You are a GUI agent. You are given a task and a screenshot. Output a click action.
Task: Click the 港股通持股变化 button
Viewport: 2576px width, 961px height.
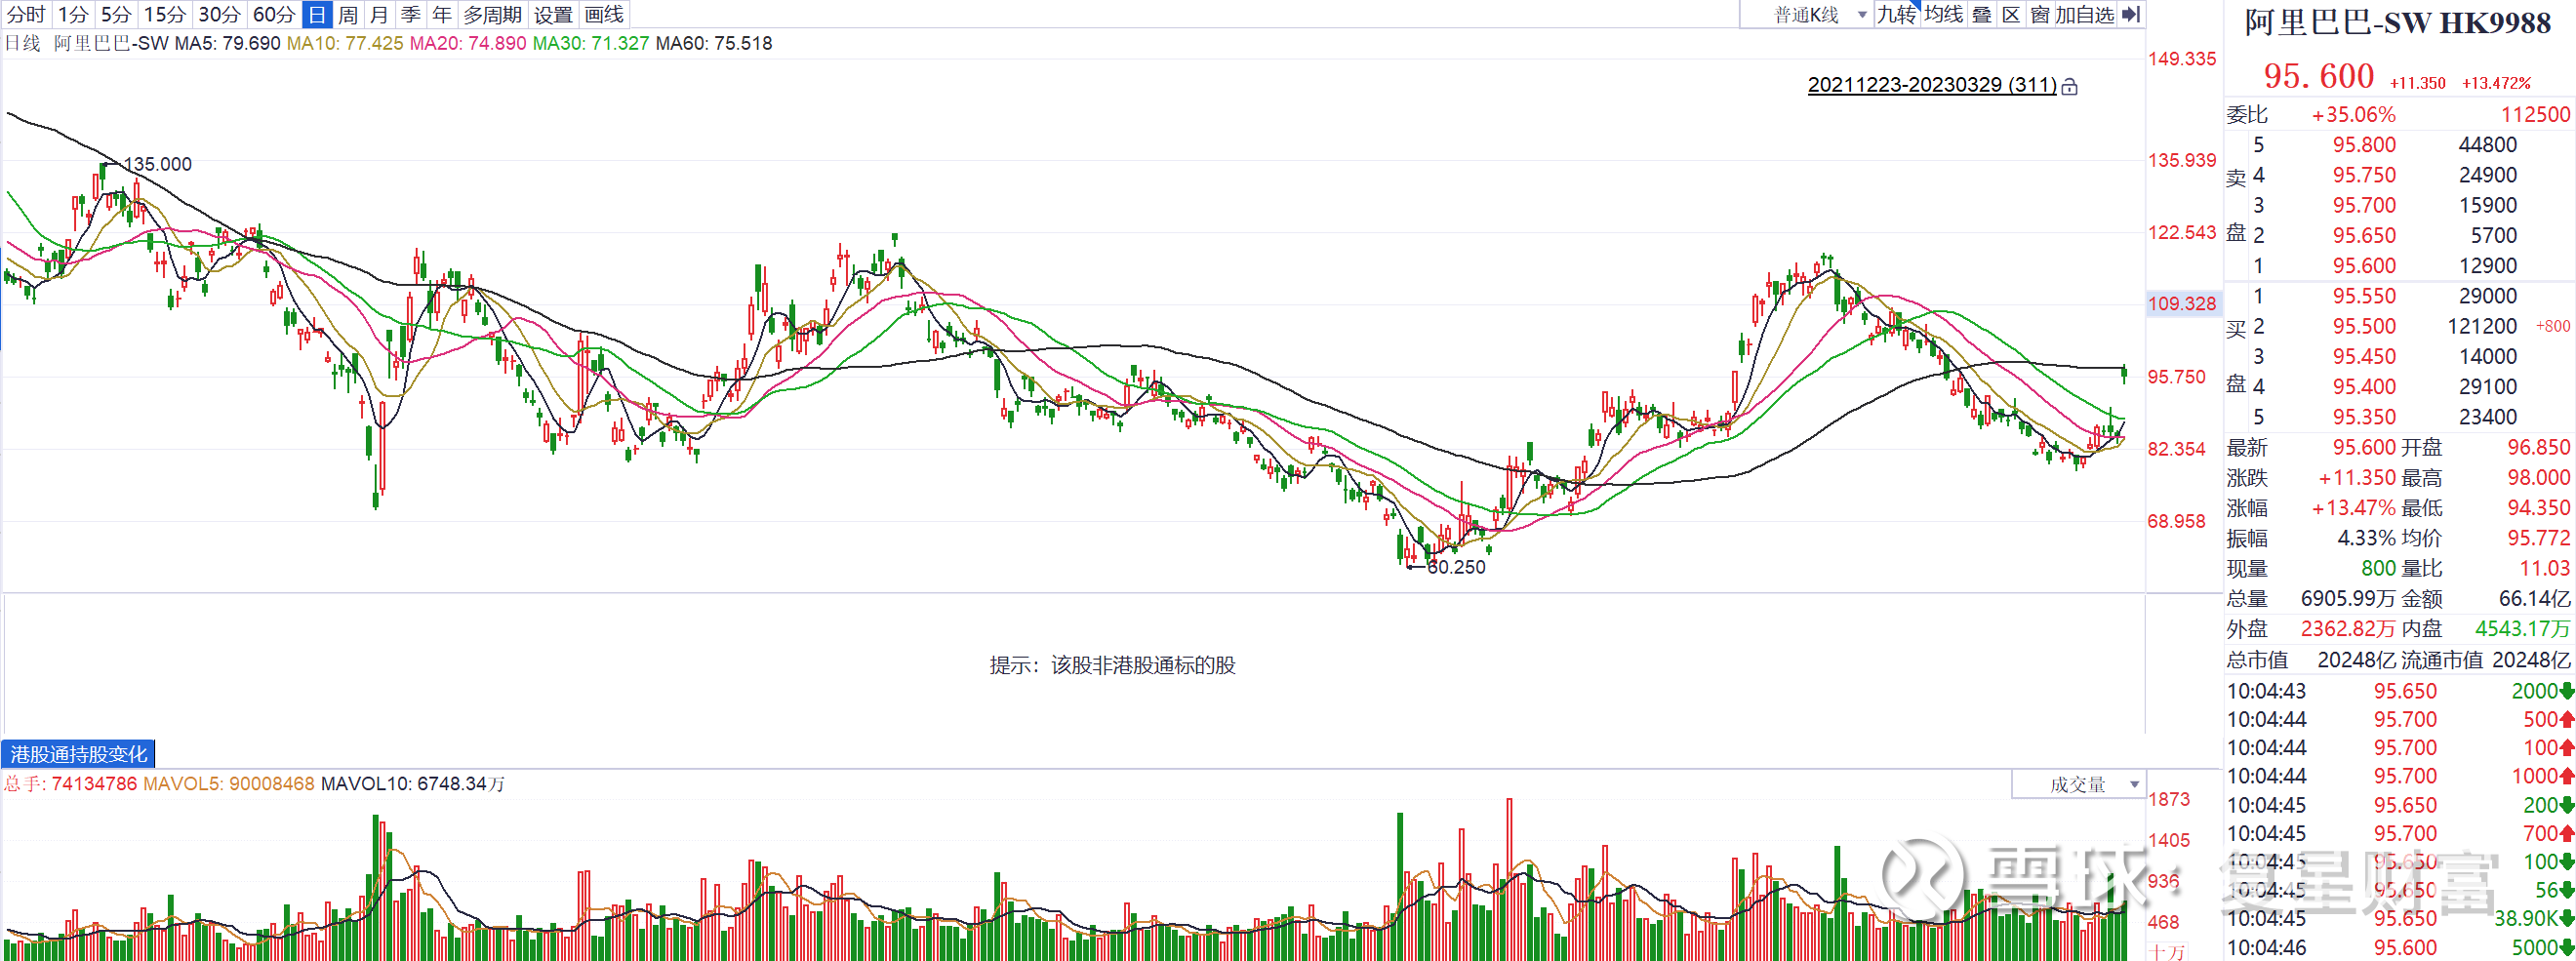tap(76, 755)
